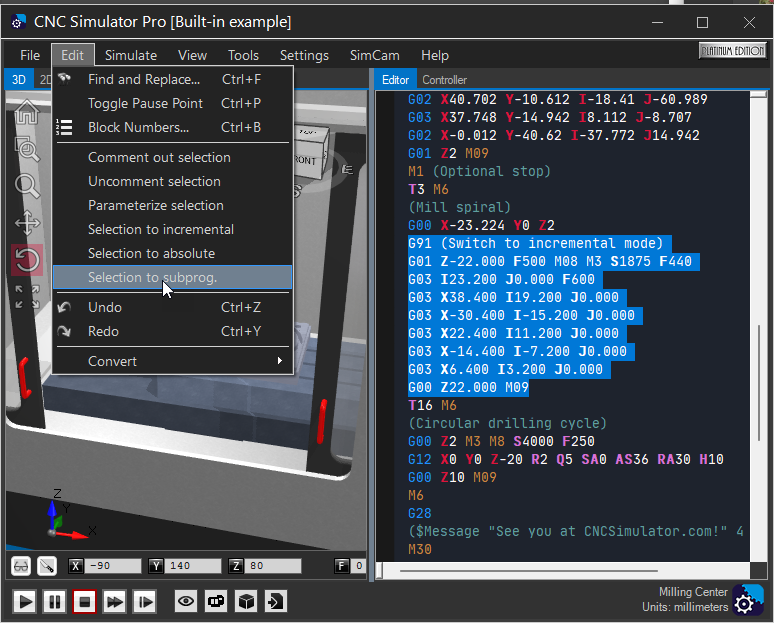Toggle the eye visibility icon
This screenshot has height=623, width=774.
point(186,601)
